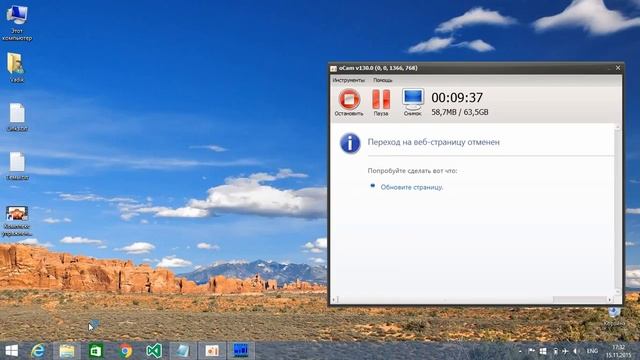The image size is (640, 360).
Task: Select the Этот компьютер desktop icon
Action: point(17,23)
